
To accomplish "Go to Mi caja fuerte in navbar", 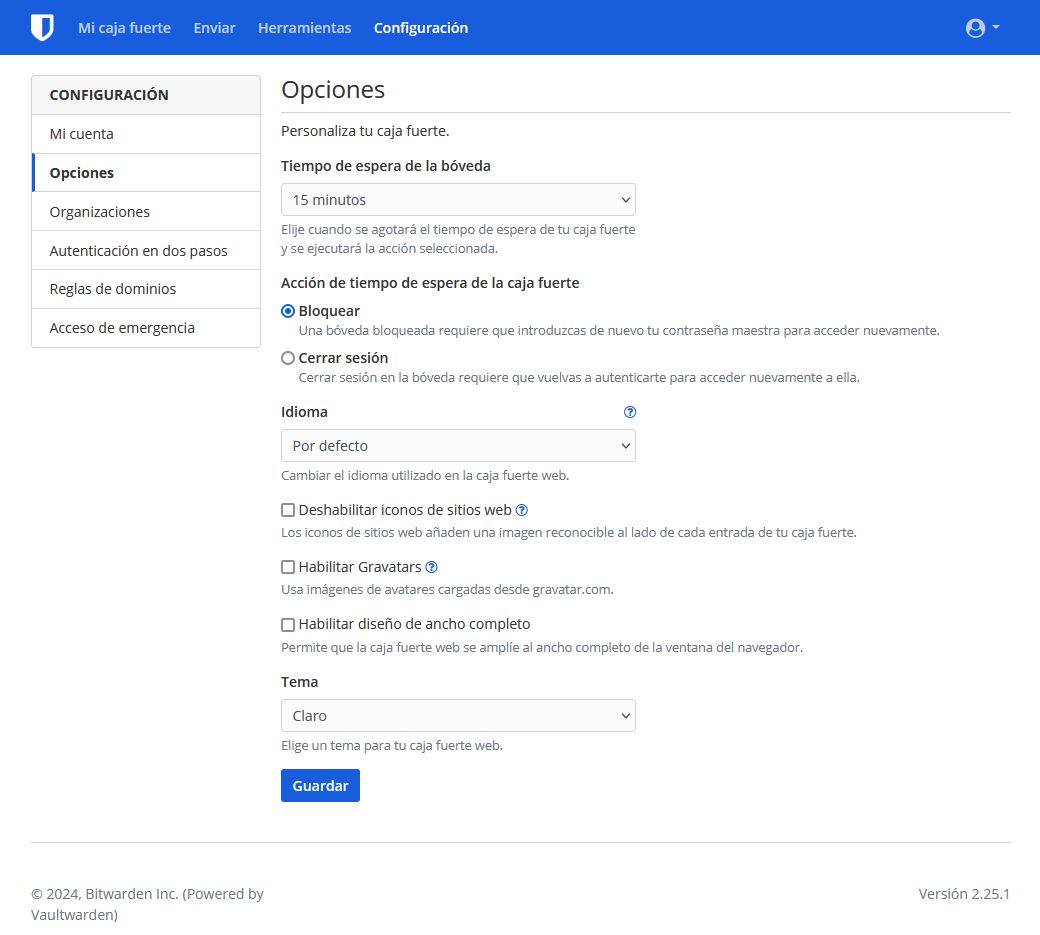I will point(124,28).
